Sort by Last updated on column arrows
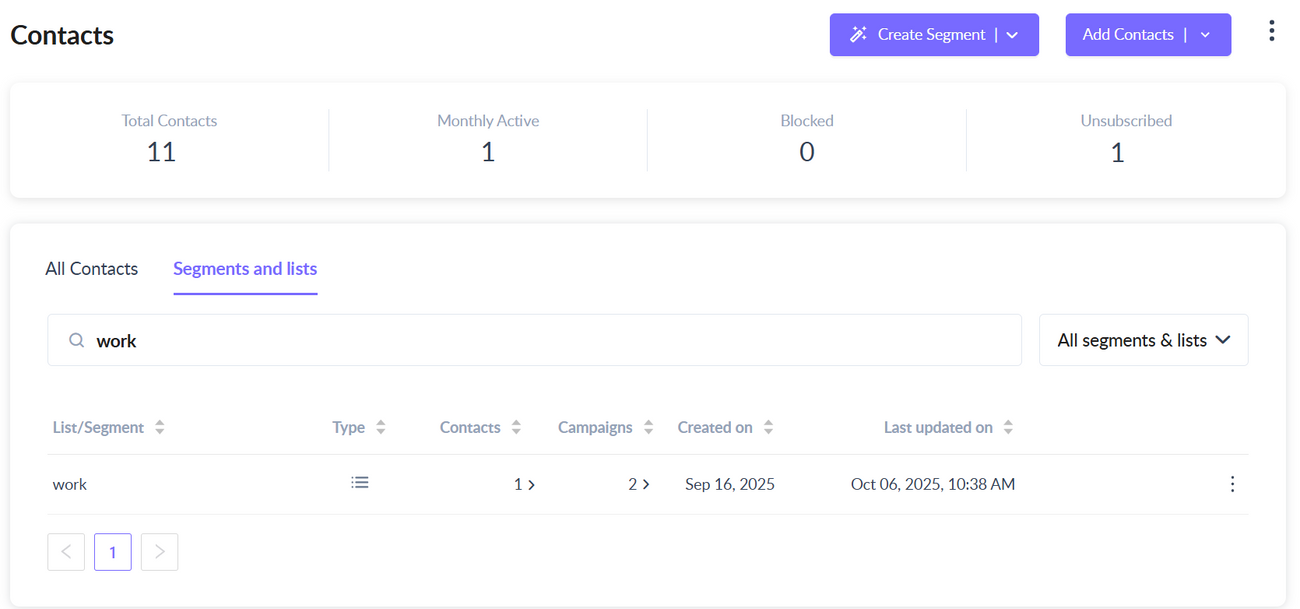 [1008, 428]
